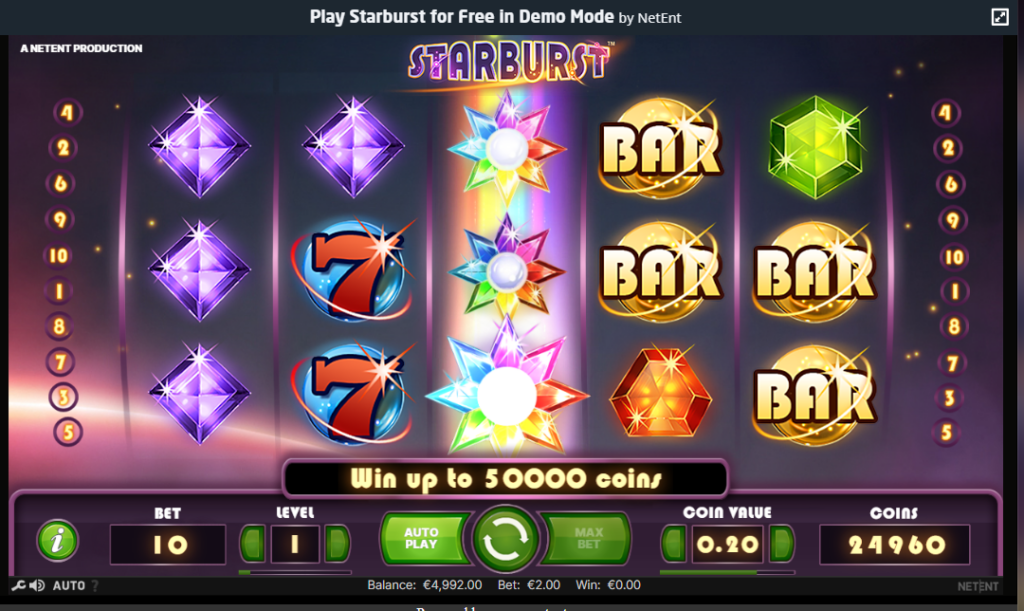Open the wrench settings icon

click(x=18, y=586)
